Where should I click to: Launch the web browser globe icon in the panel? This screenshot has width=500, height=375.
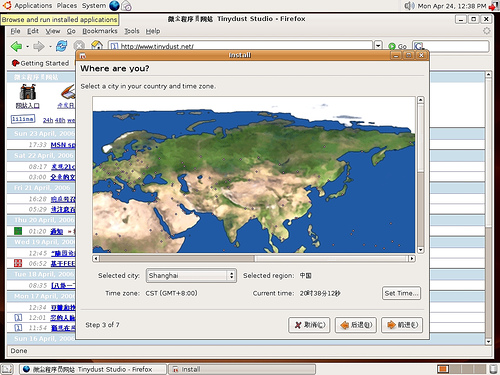(x=114, y=6)
